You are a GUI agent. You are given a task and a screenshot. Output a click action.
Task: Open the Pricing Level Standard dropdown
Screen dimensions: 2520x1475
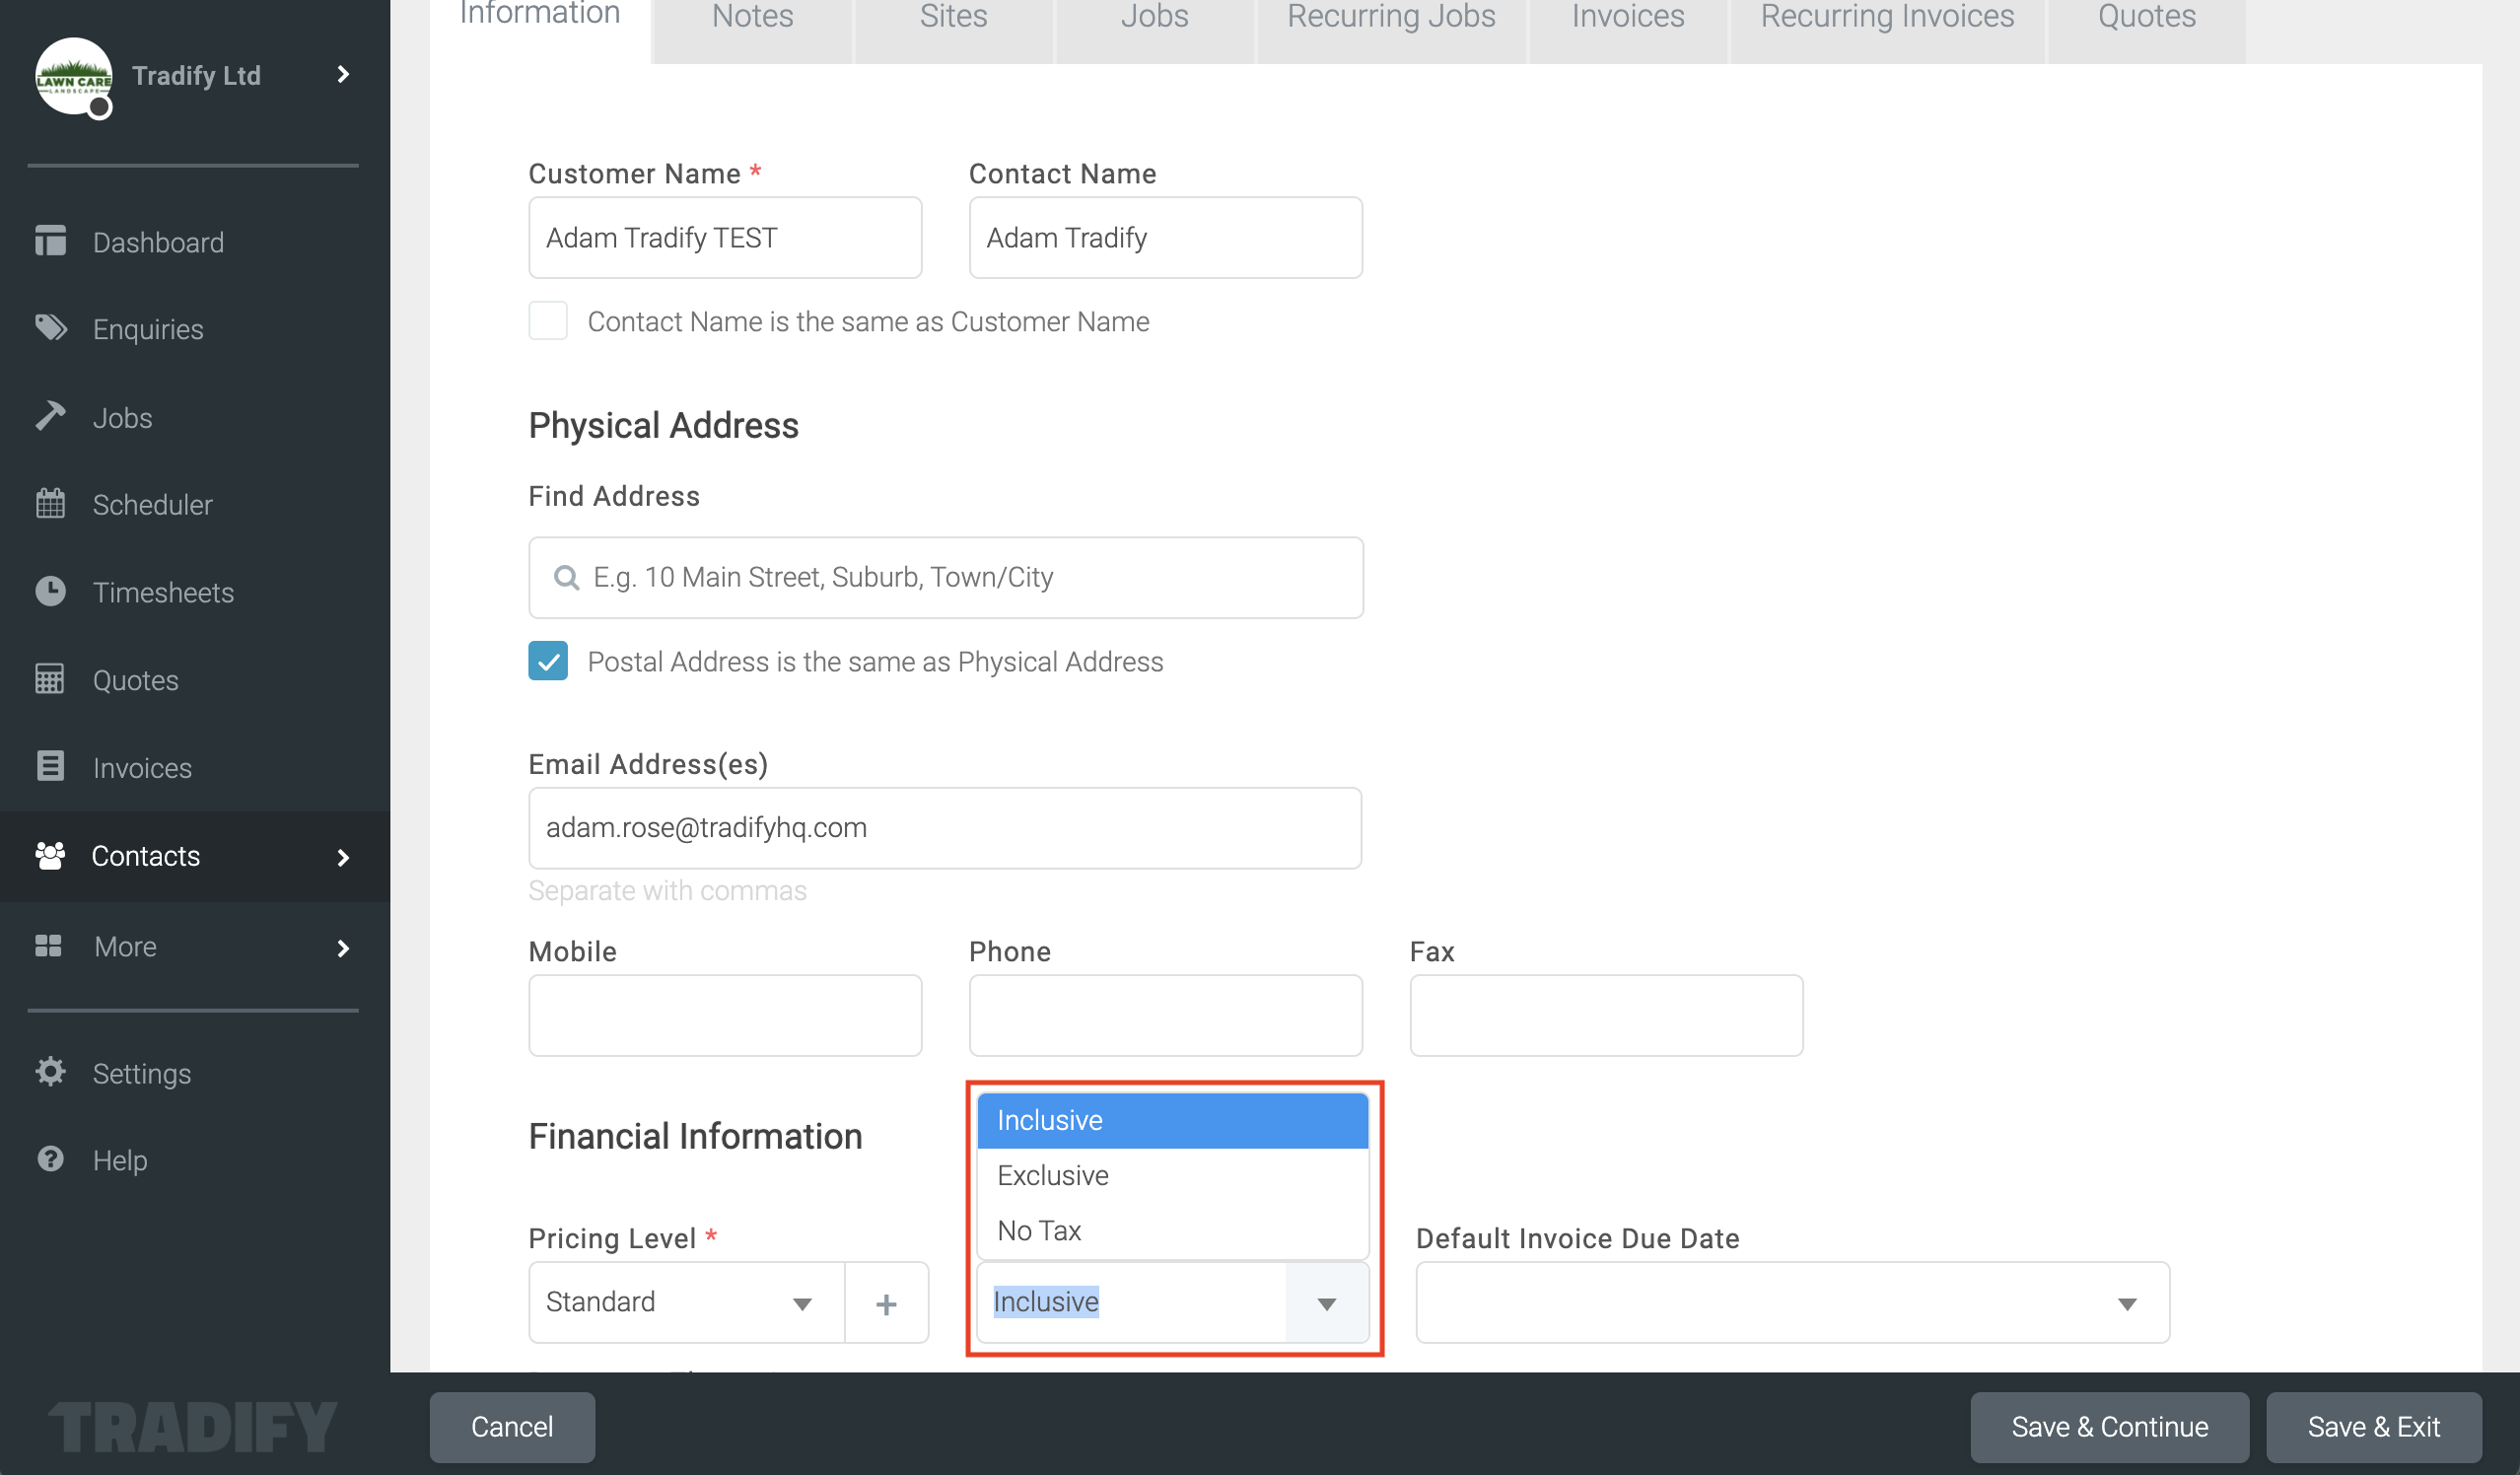(686, 1303)
